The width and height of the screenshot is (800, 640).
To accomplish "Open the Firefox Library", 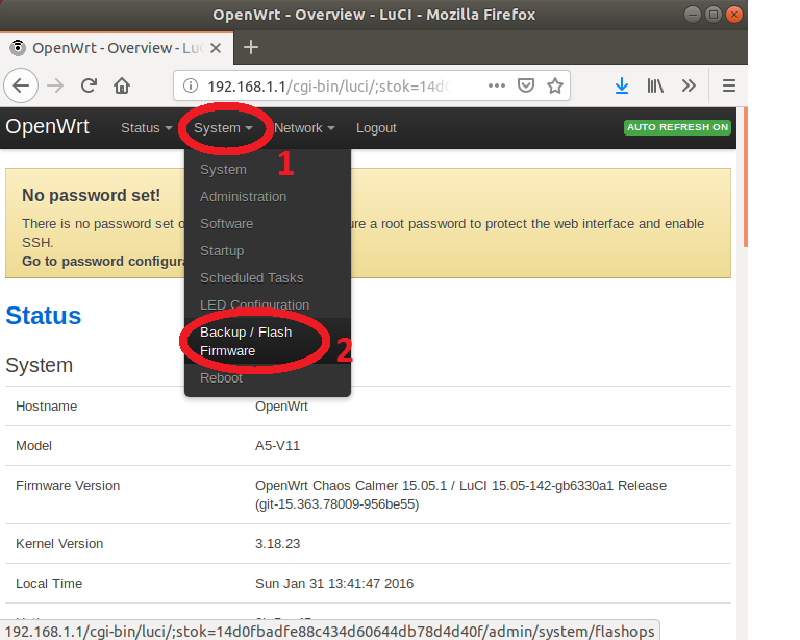I will pos(655,86).
